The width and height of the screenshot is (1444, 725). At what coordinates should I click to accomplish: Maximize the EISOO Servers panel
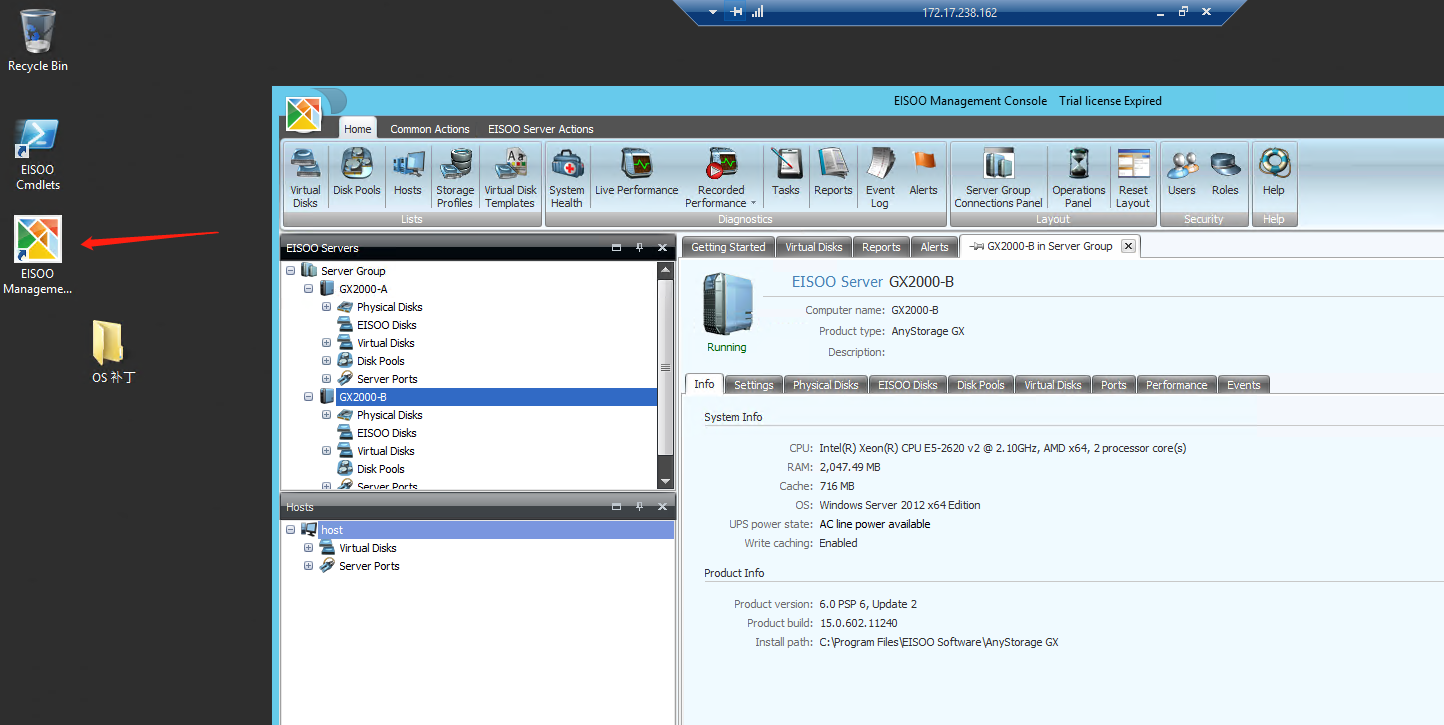coord(616,247)
